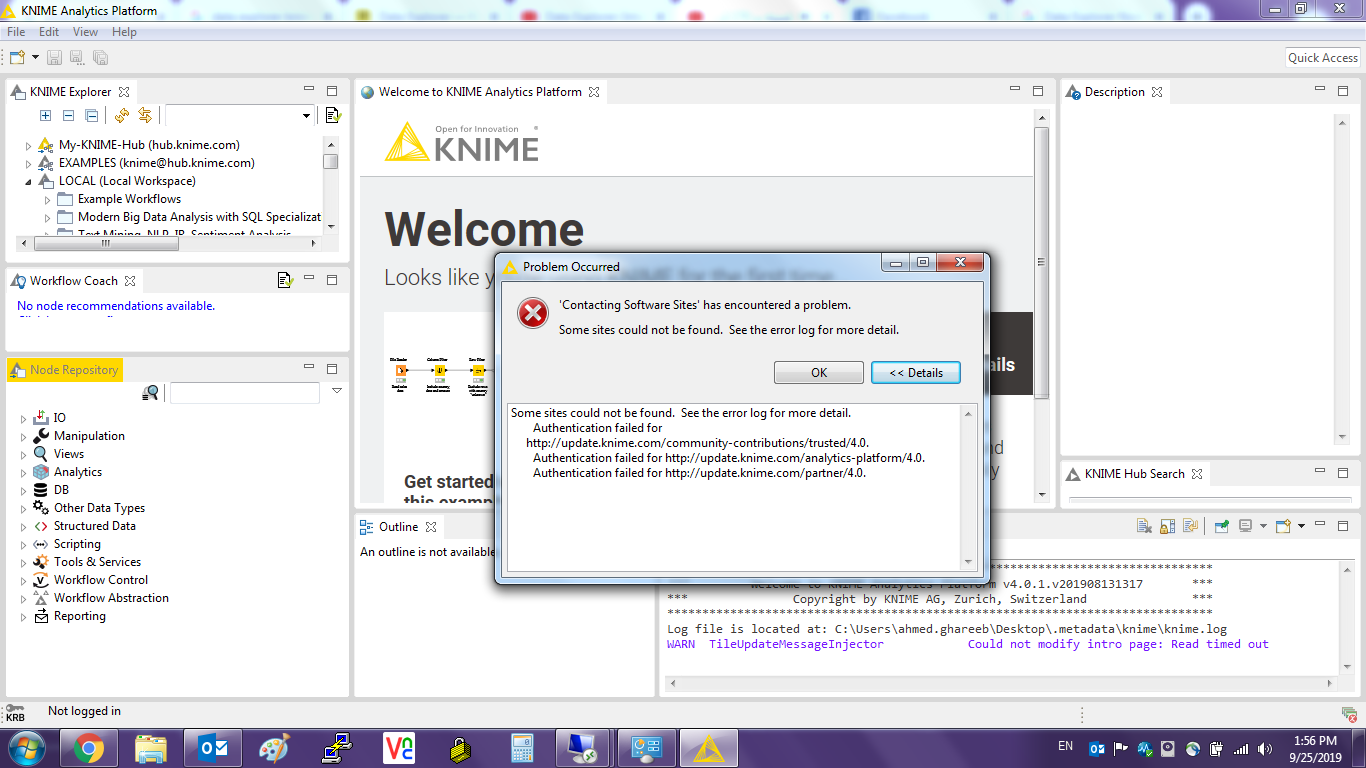Open the View menu
The image size is (1366, 768).
pos(86,32)
